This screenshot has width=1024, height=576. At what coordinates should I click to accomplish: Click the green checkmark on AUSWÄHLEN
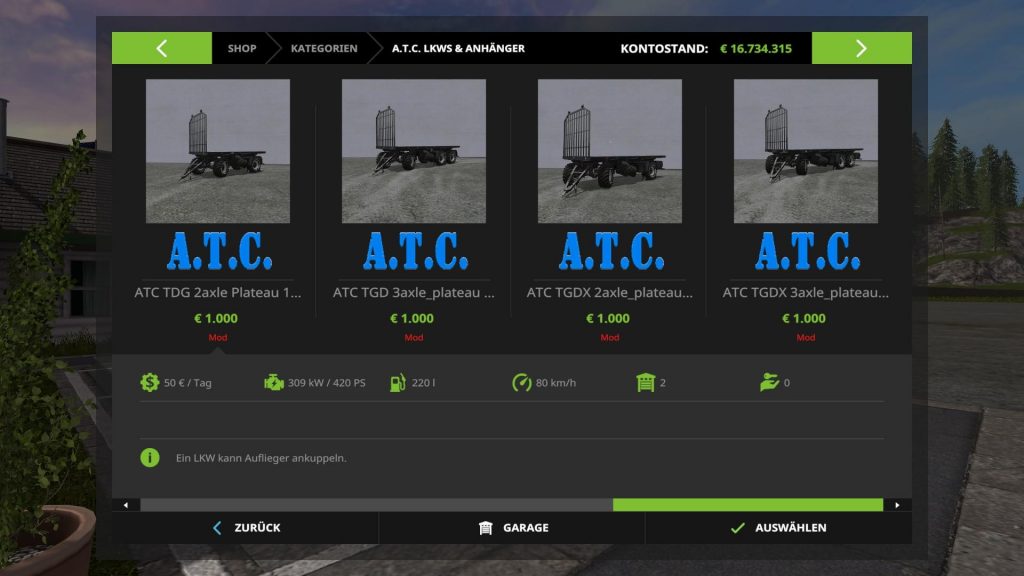pyautogui.click(x=740, y=527)
